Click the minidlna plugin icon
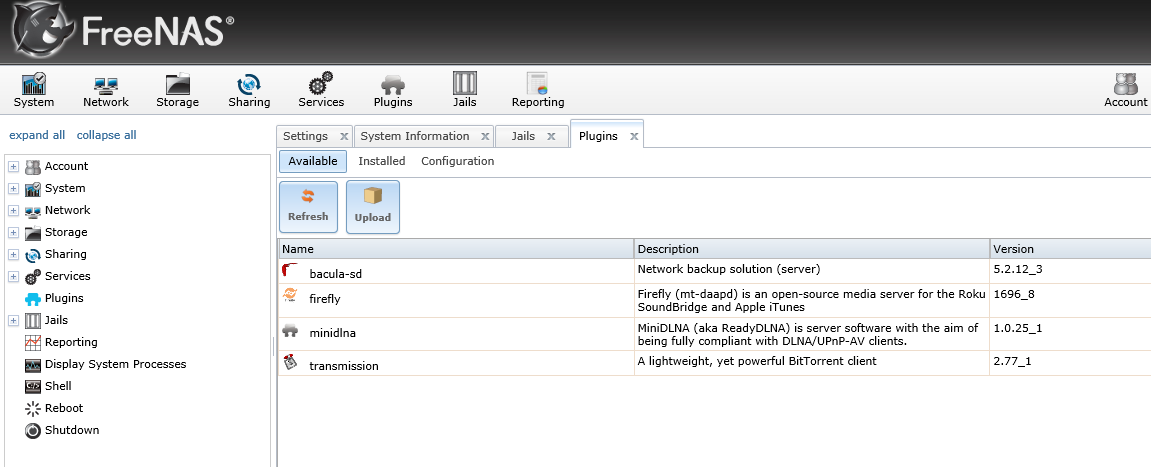1151x467 pixels. [290, 330]
